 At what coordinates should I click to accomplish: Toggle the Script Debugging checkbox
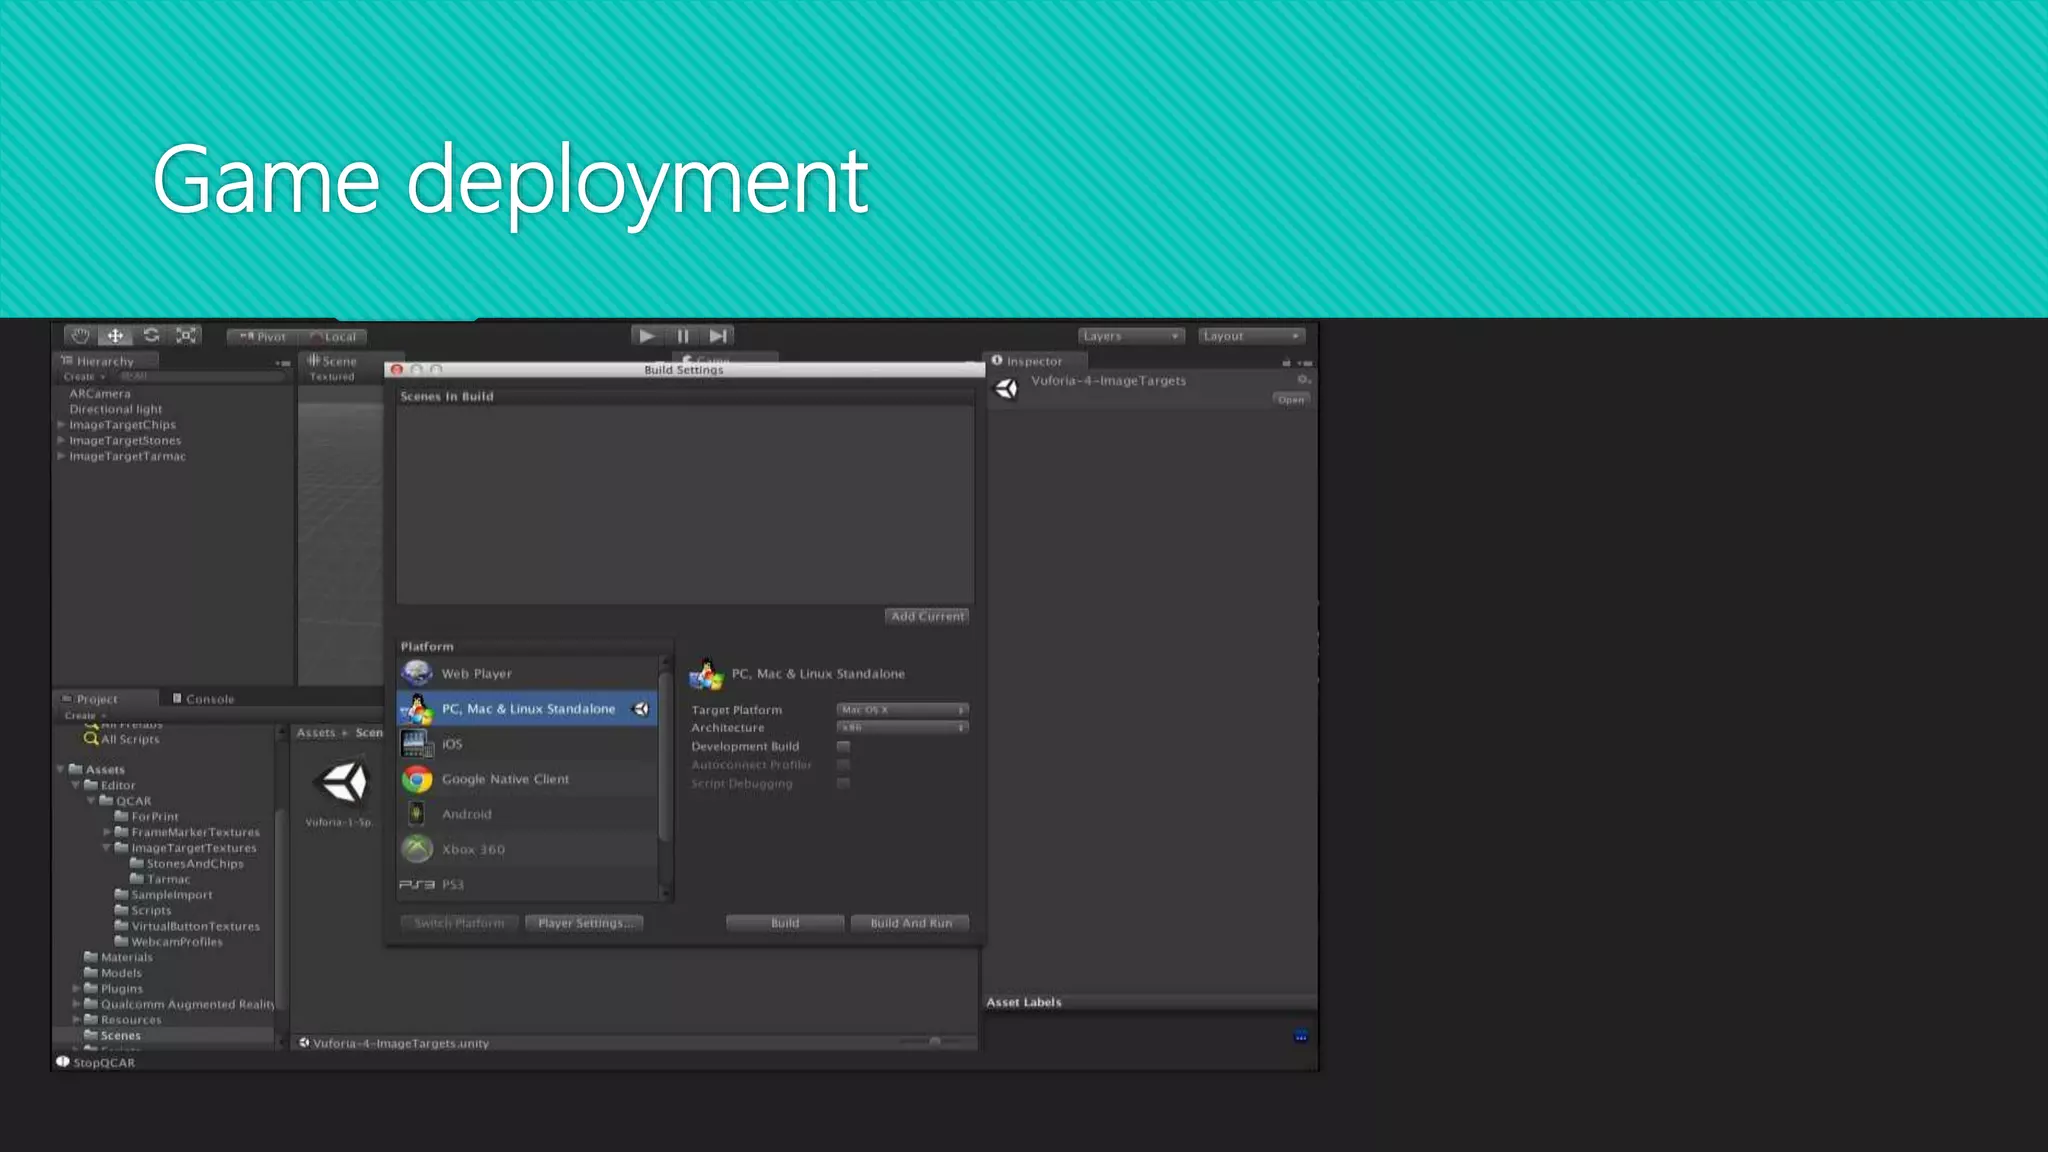coord(843,784)
